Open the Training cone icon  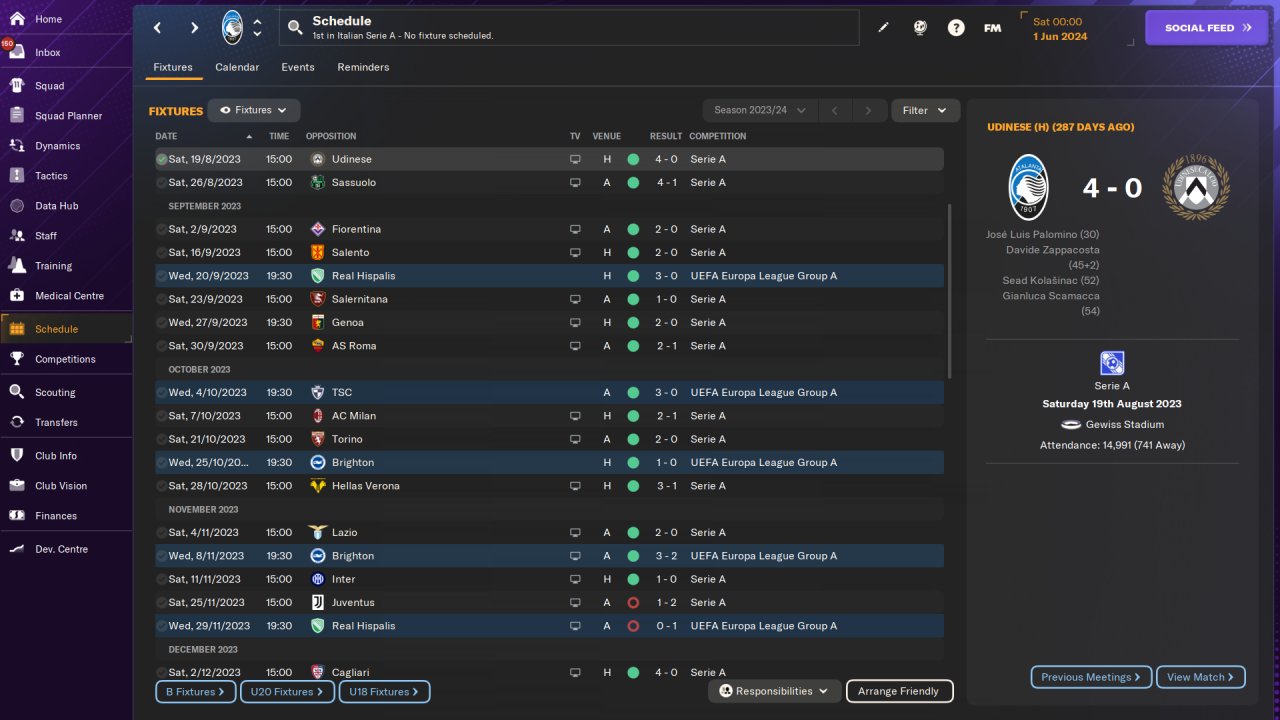(17, 266)
